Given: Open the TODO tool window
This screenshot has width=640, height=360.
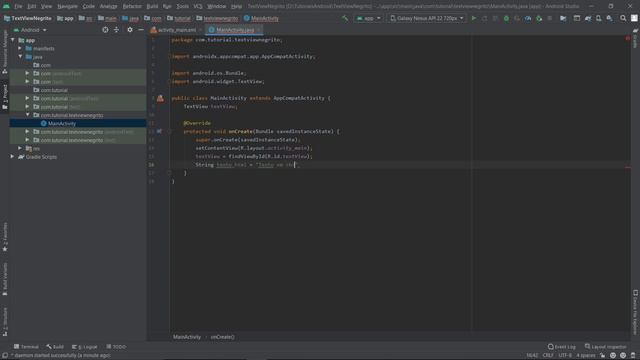Looking at the screenshot, I should pos(116,347).
